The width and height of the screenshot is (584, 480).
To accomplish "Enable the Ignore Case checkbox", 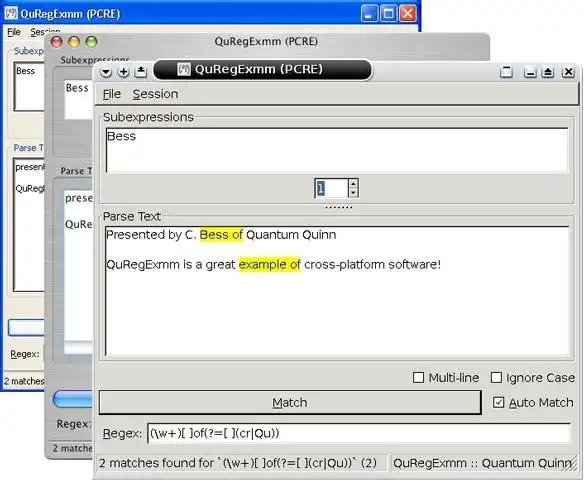I will (x=496, y=378).
